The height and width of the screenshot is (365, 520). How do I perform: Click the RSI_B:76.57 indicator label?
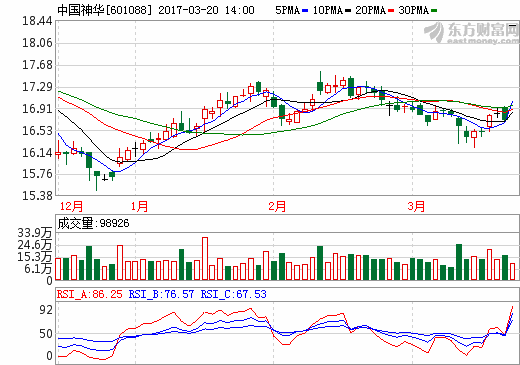[161, 294]
